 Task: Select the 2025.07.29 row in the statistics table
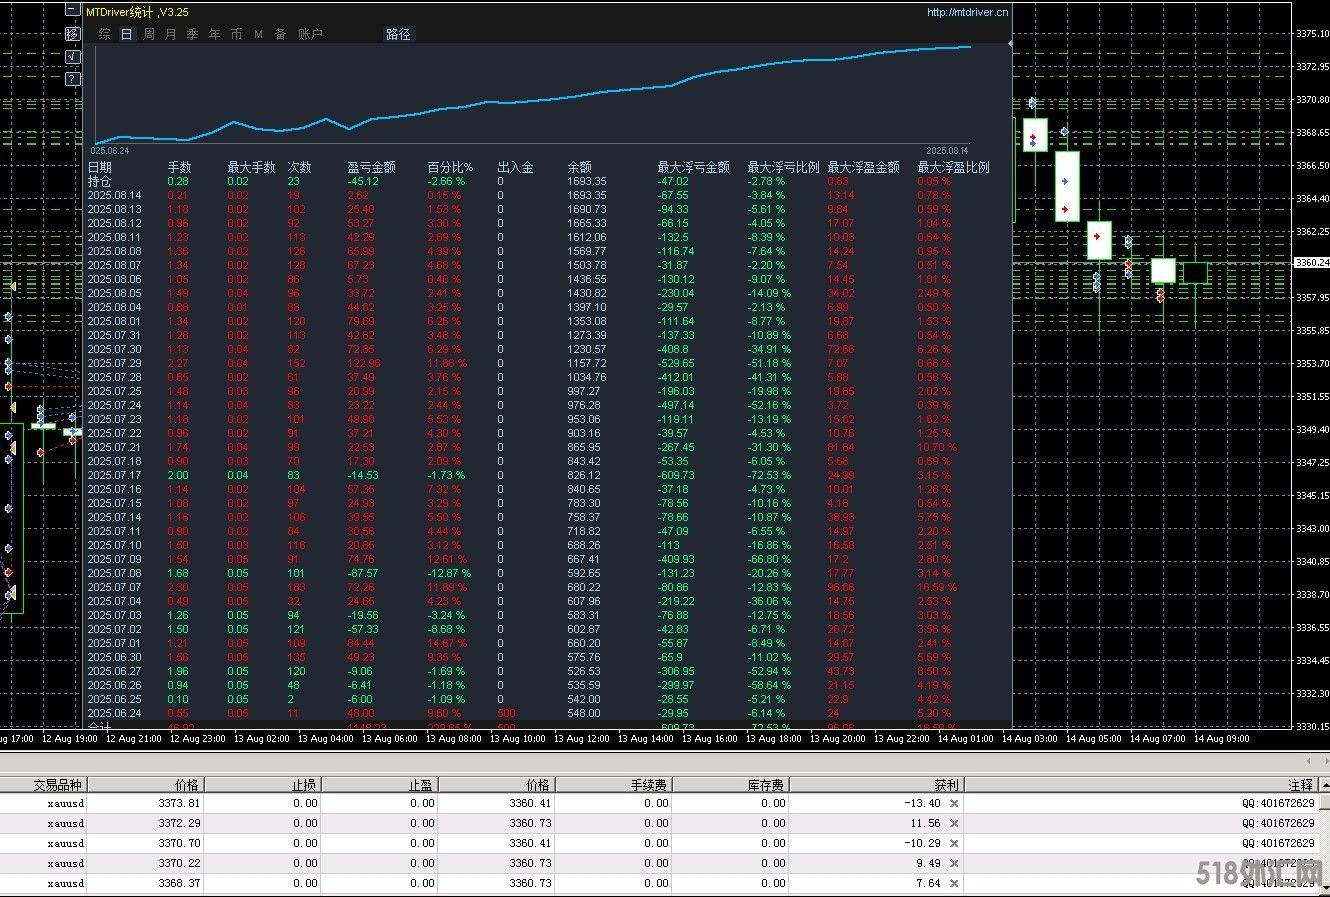pos(114,363)
